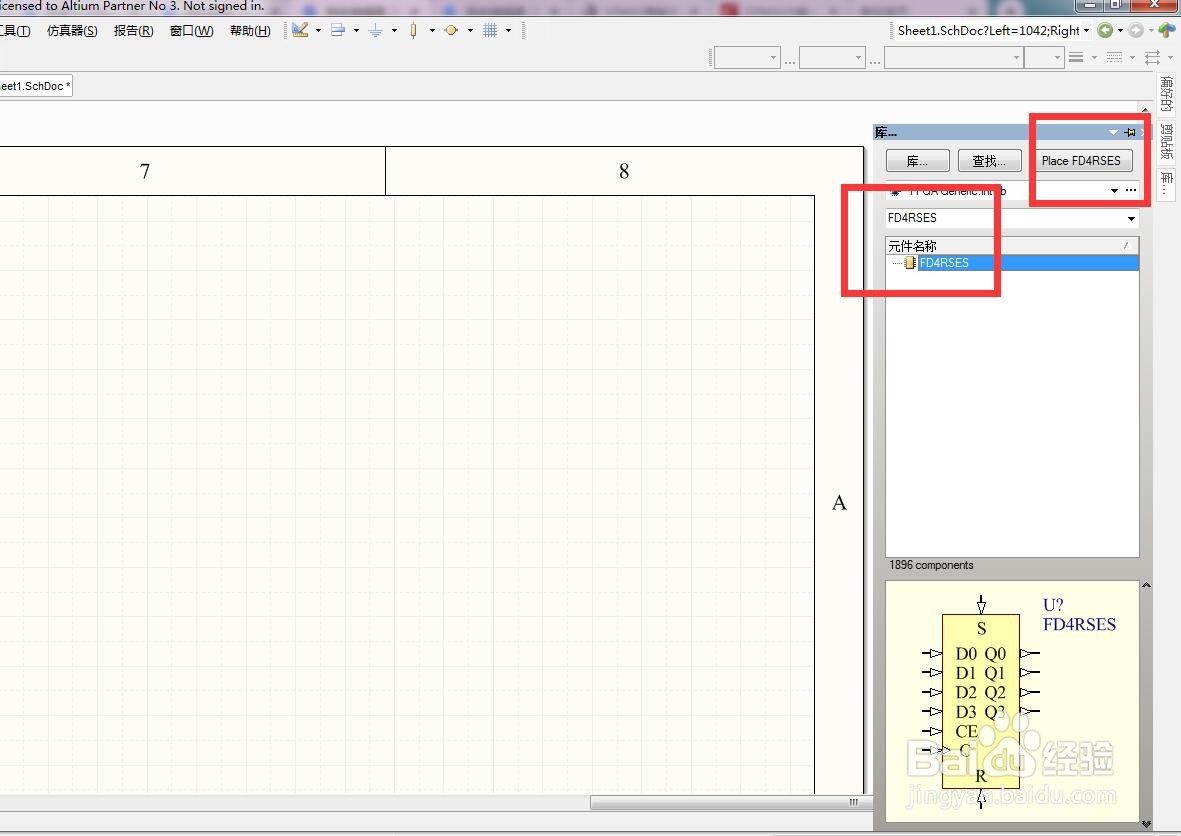The image size is (1181, 836).
Task: Expand simulation sources dropdown arrow
Action: (x=470, y=31)
